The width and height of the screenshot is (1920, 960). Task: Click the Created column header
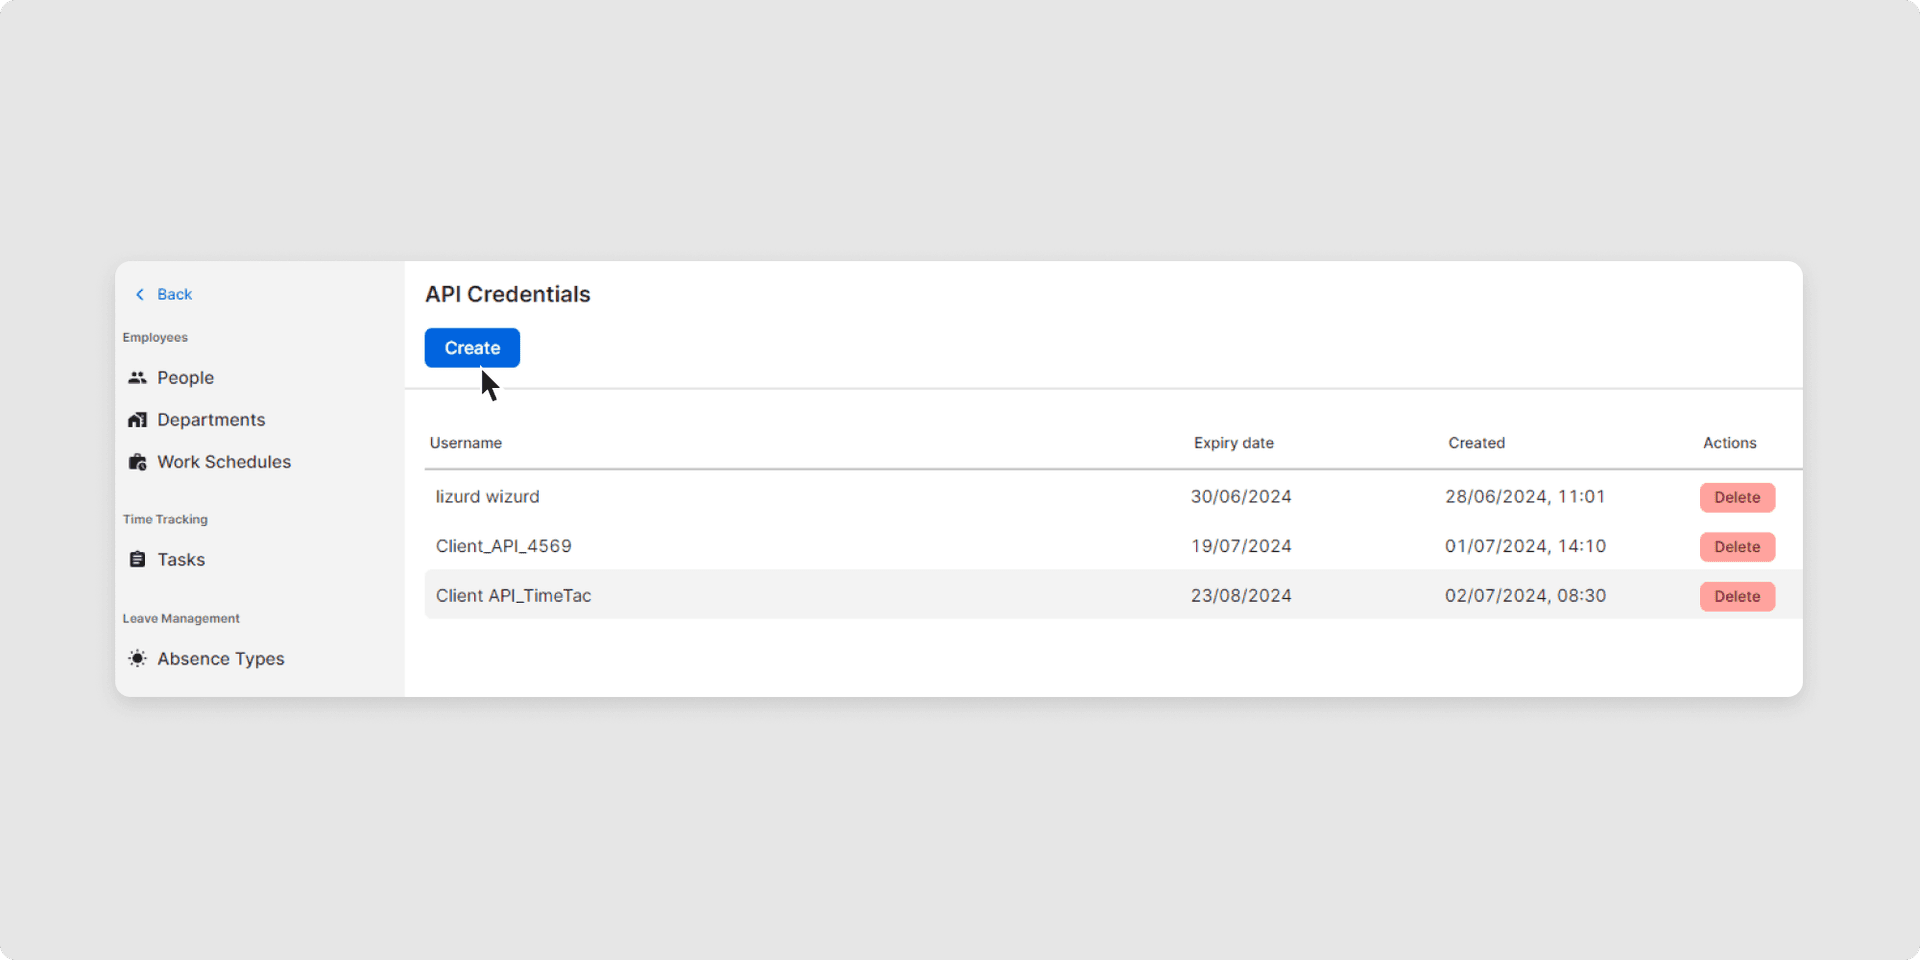click(1476, 443)
